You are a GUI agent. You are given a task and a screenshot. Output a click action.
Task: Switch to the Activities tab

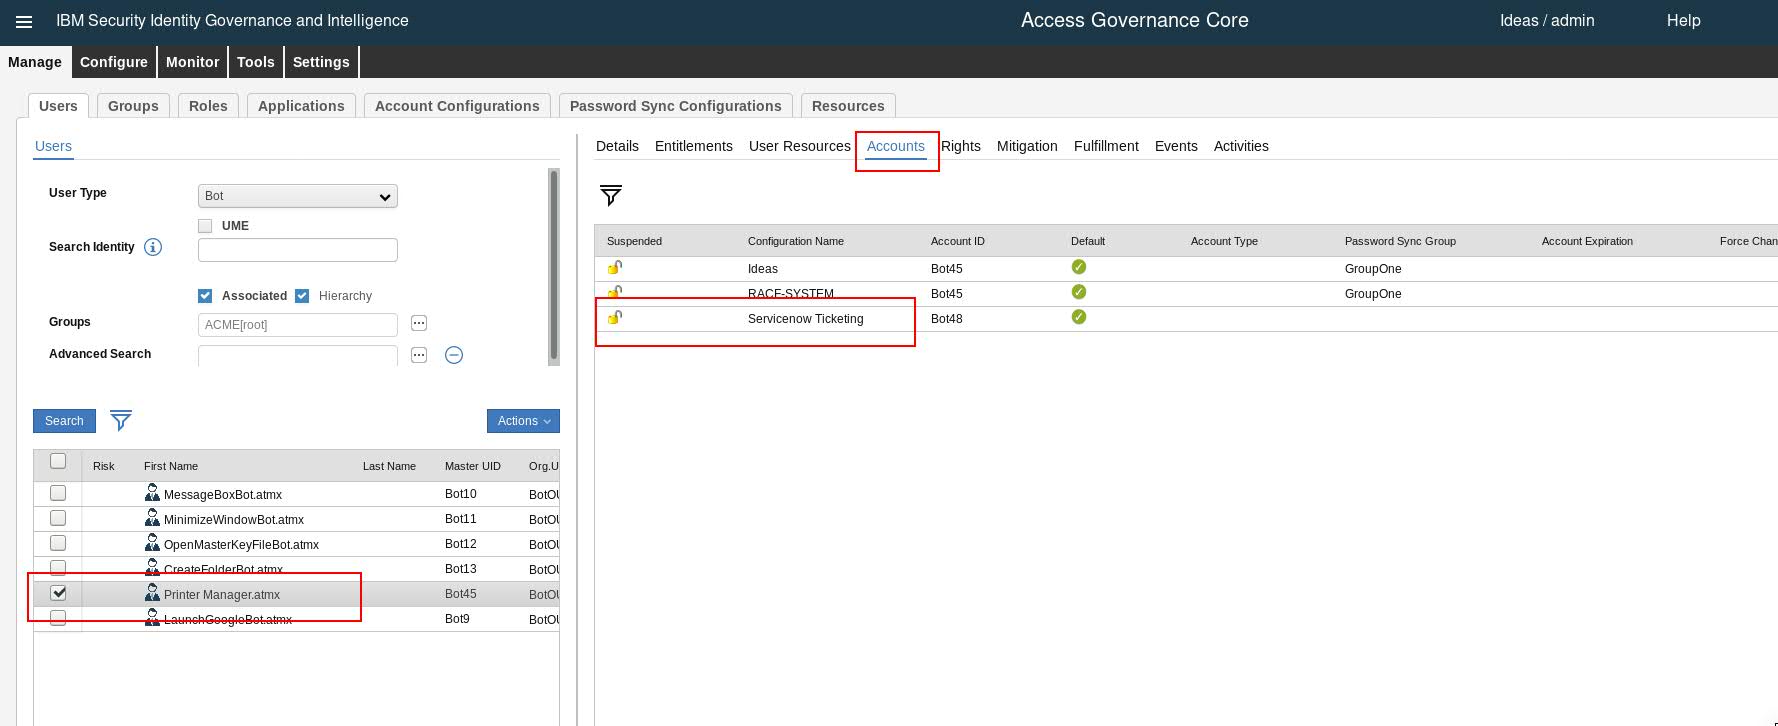(1241, 146)
